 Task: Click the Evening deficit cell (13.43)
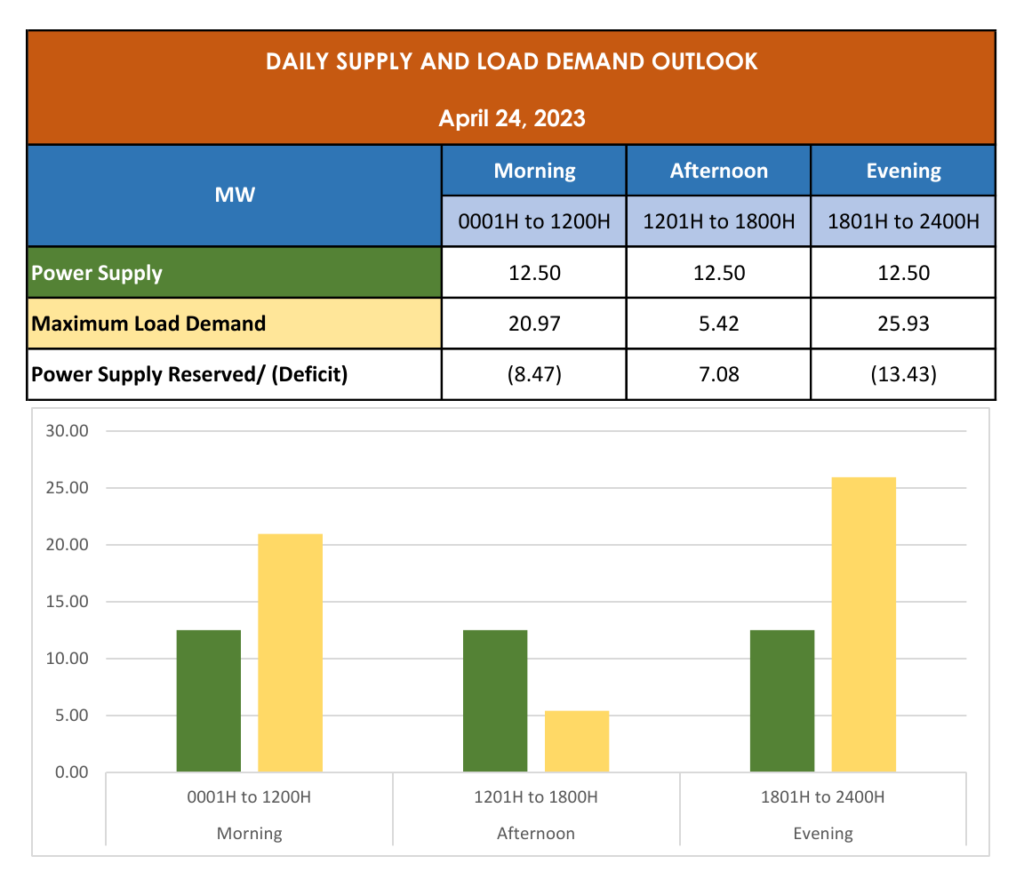[903, 375]
